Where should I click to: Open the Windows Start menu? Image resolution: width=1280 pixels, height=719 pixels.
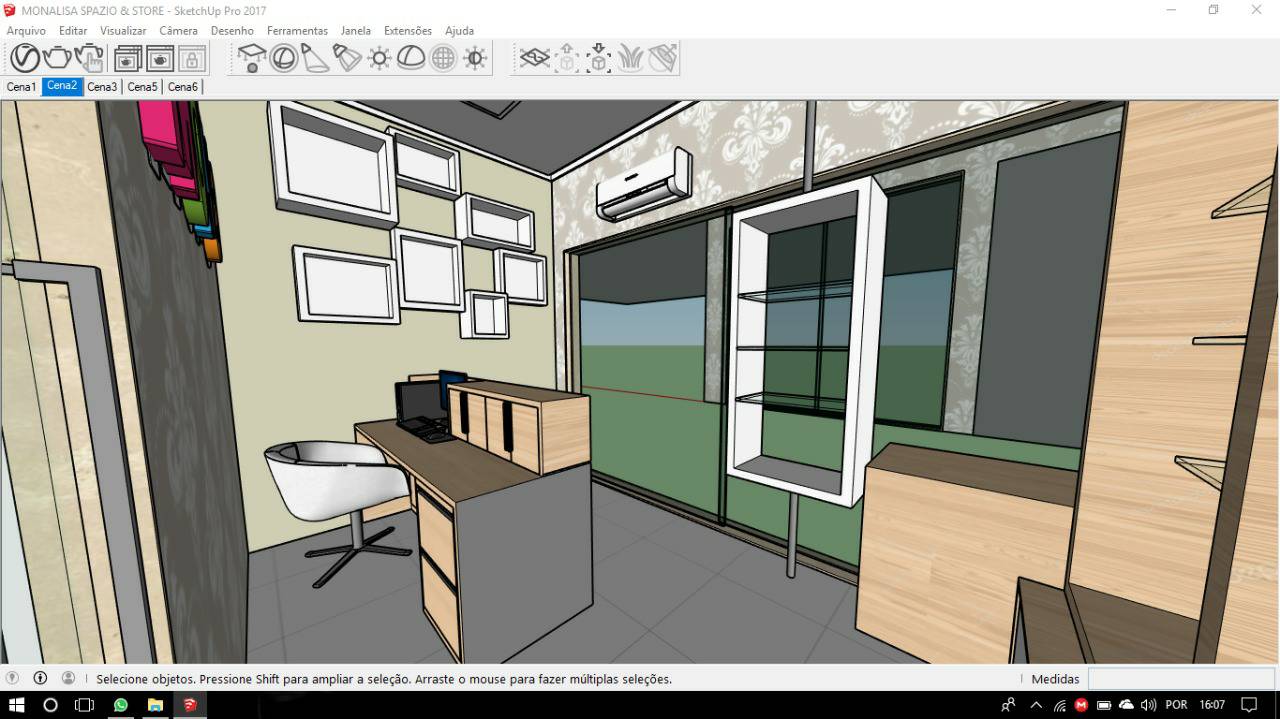tap(17, 705)
